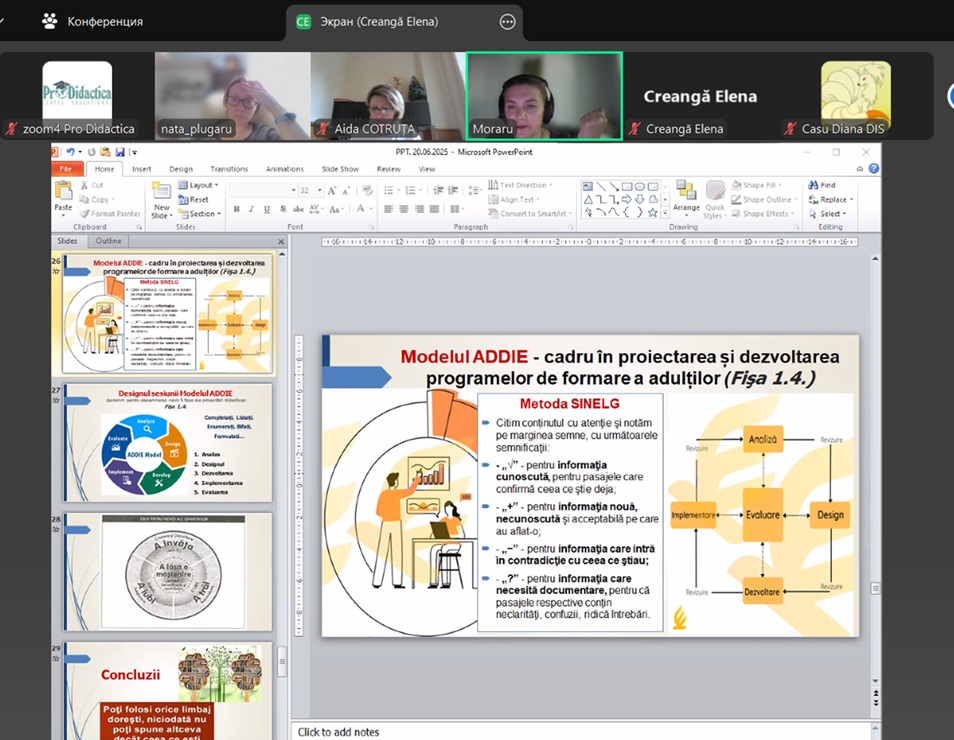Switch to the Design ribbon tab

pos(181,169)
